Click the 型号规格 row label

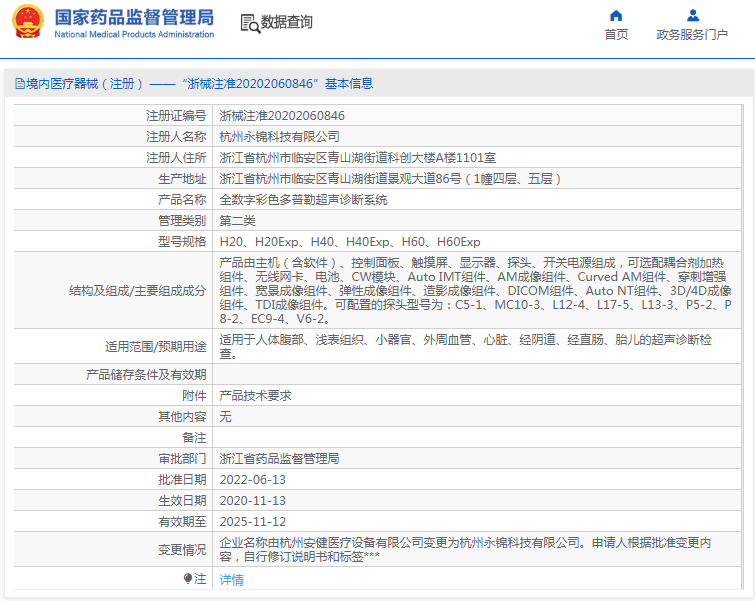coord(182,241)
